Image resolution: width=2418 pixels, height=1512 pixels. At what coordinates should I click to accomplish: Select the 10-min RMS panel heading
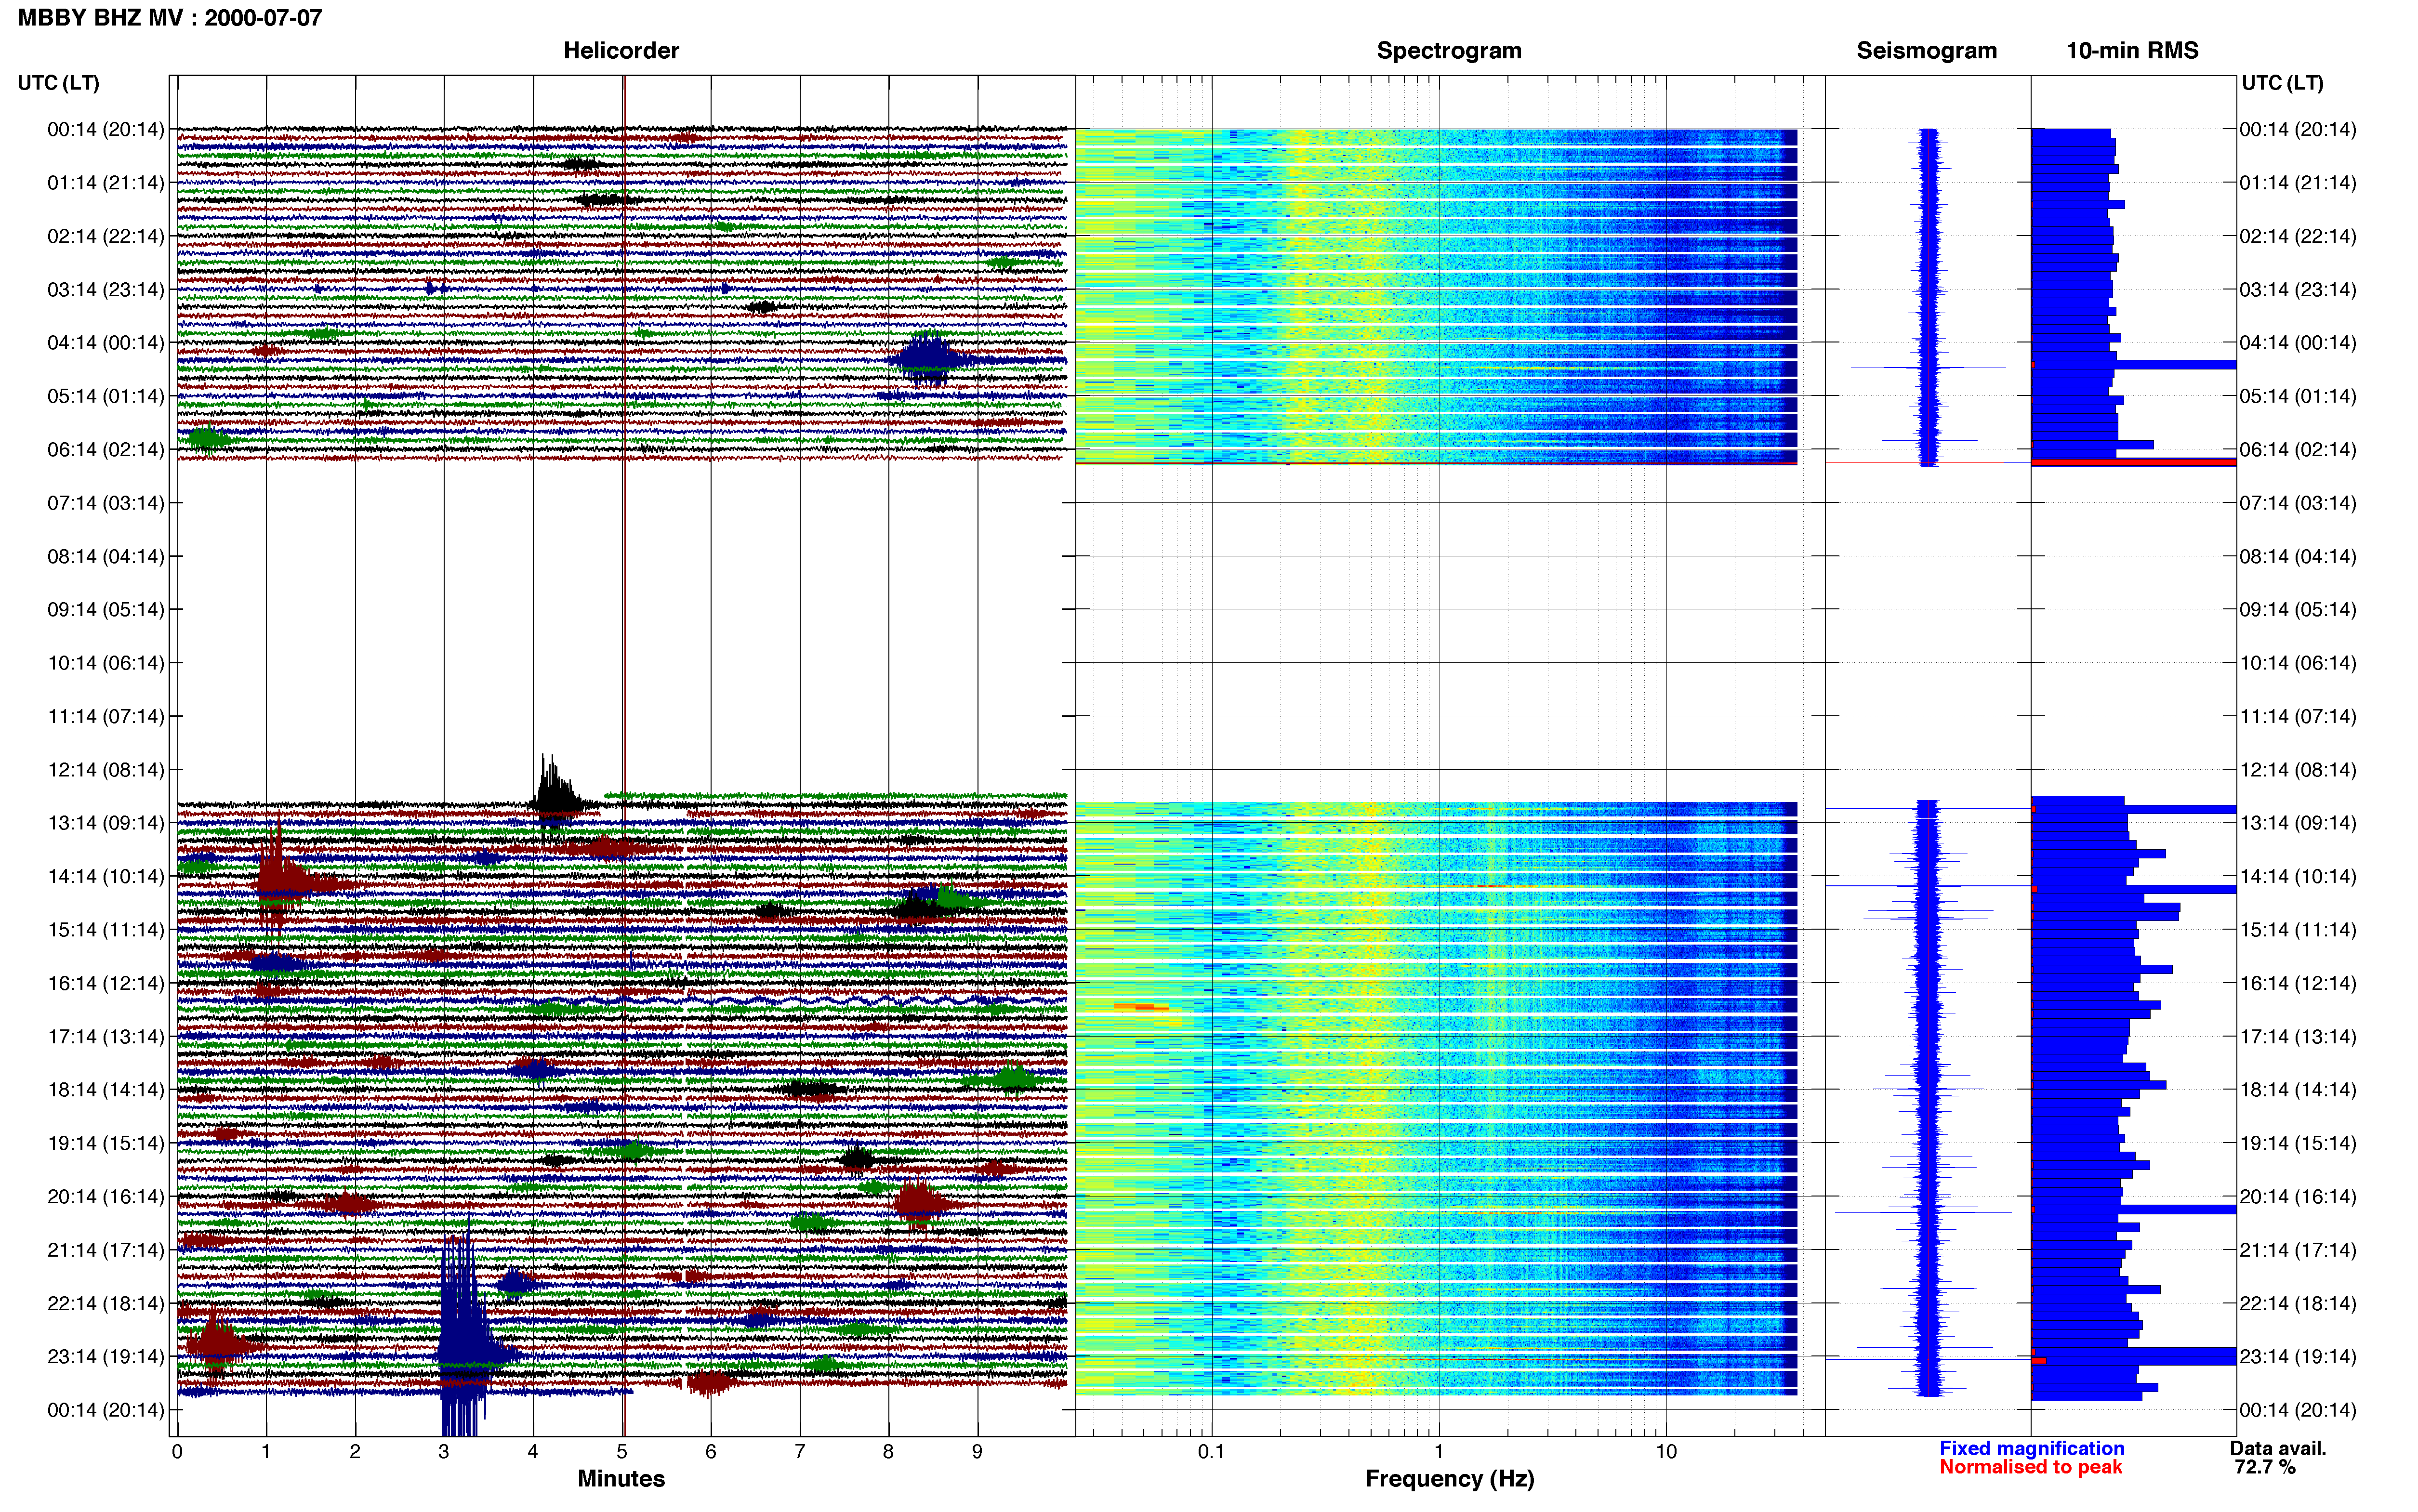[x=2132, y=51]
